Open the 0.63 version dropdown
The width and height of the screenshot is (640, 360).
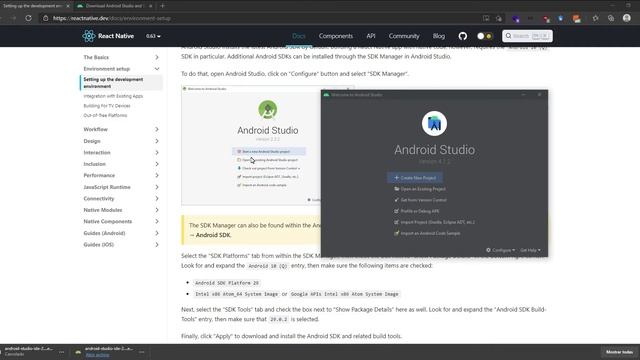point(153,36)
